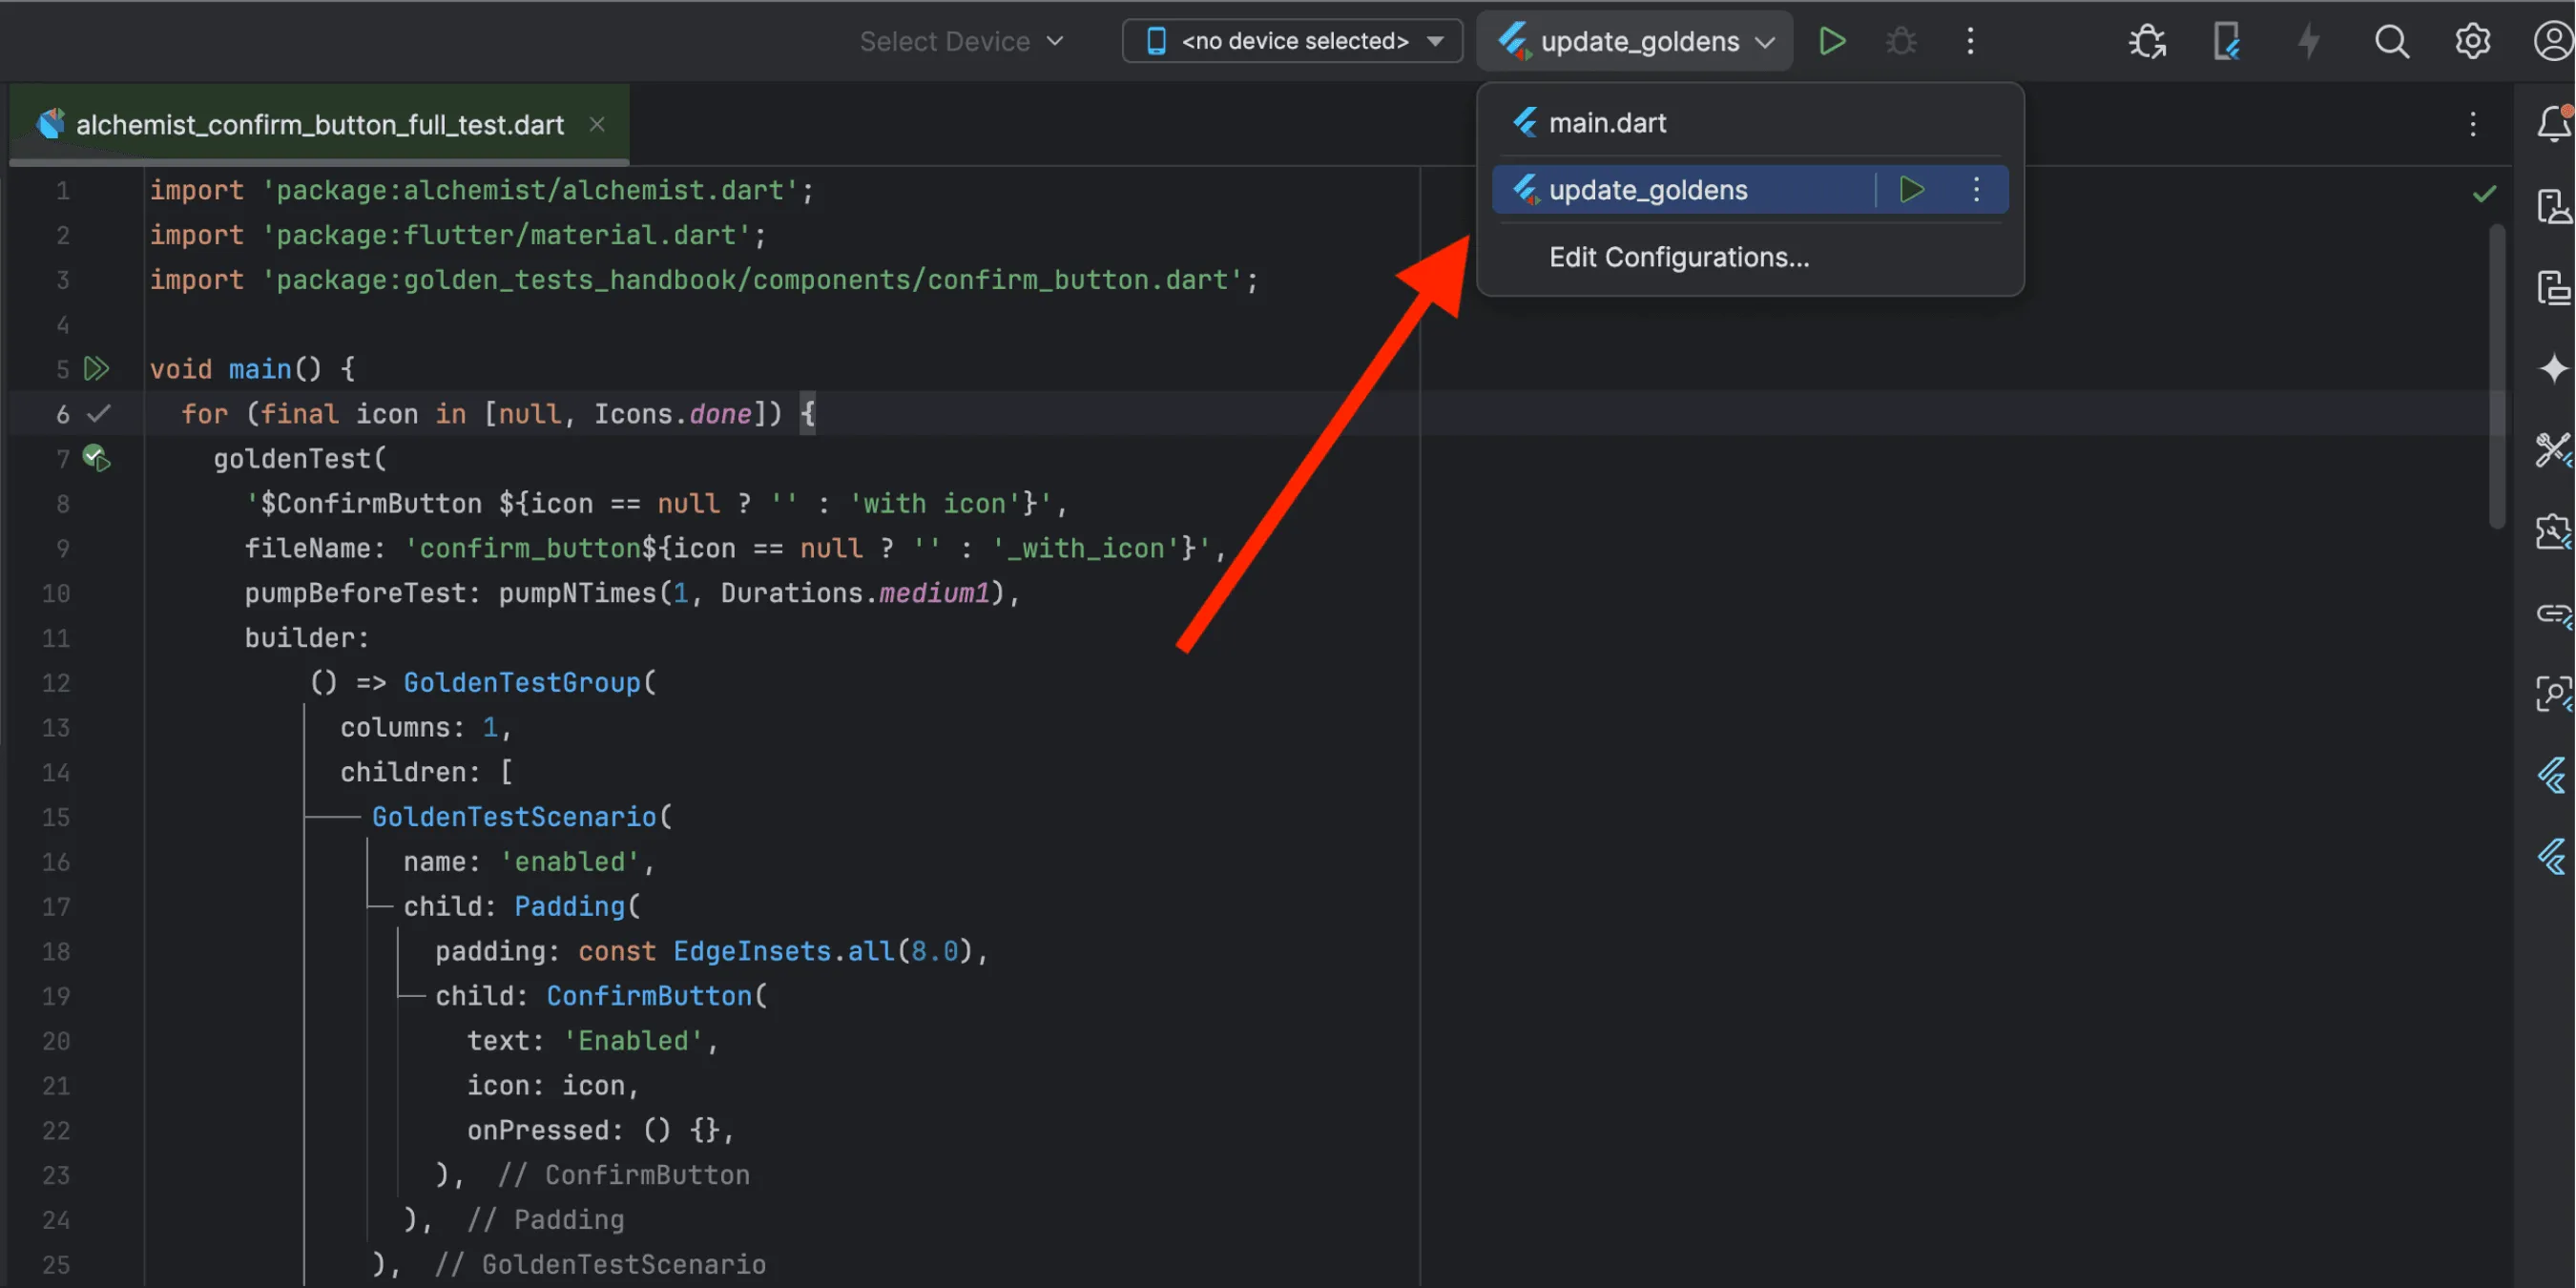
Task: Click the checkmark gutter icon on the for loop line
Action: point(98,413)
